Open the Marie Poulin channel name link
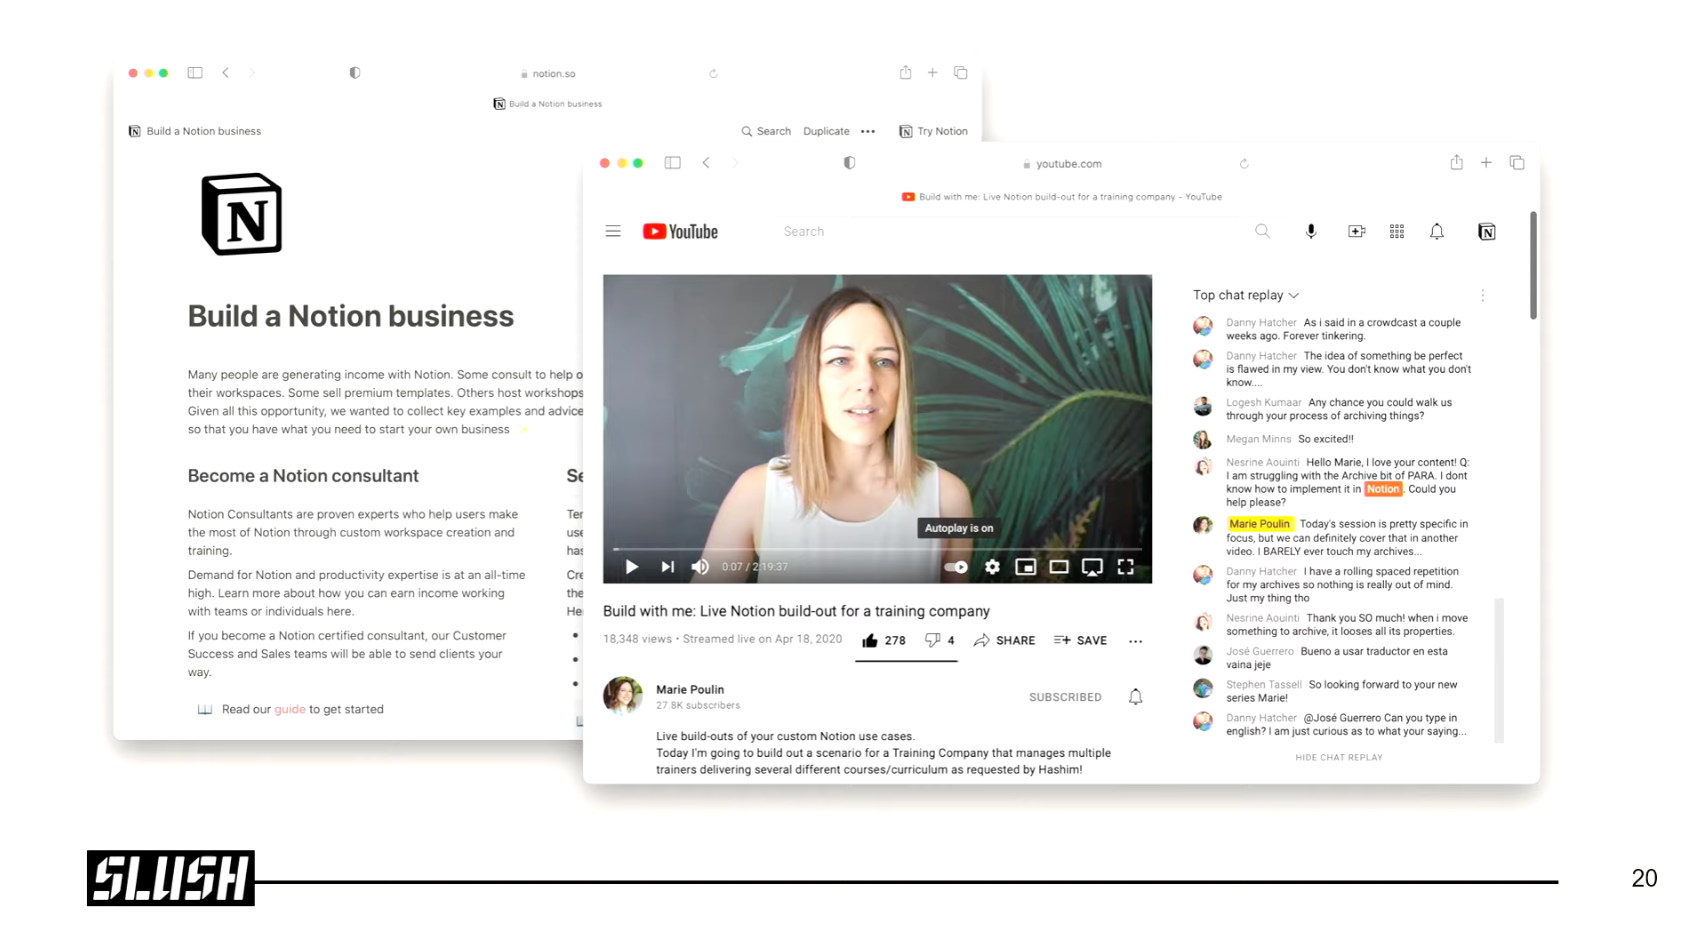 pos(690,689)
